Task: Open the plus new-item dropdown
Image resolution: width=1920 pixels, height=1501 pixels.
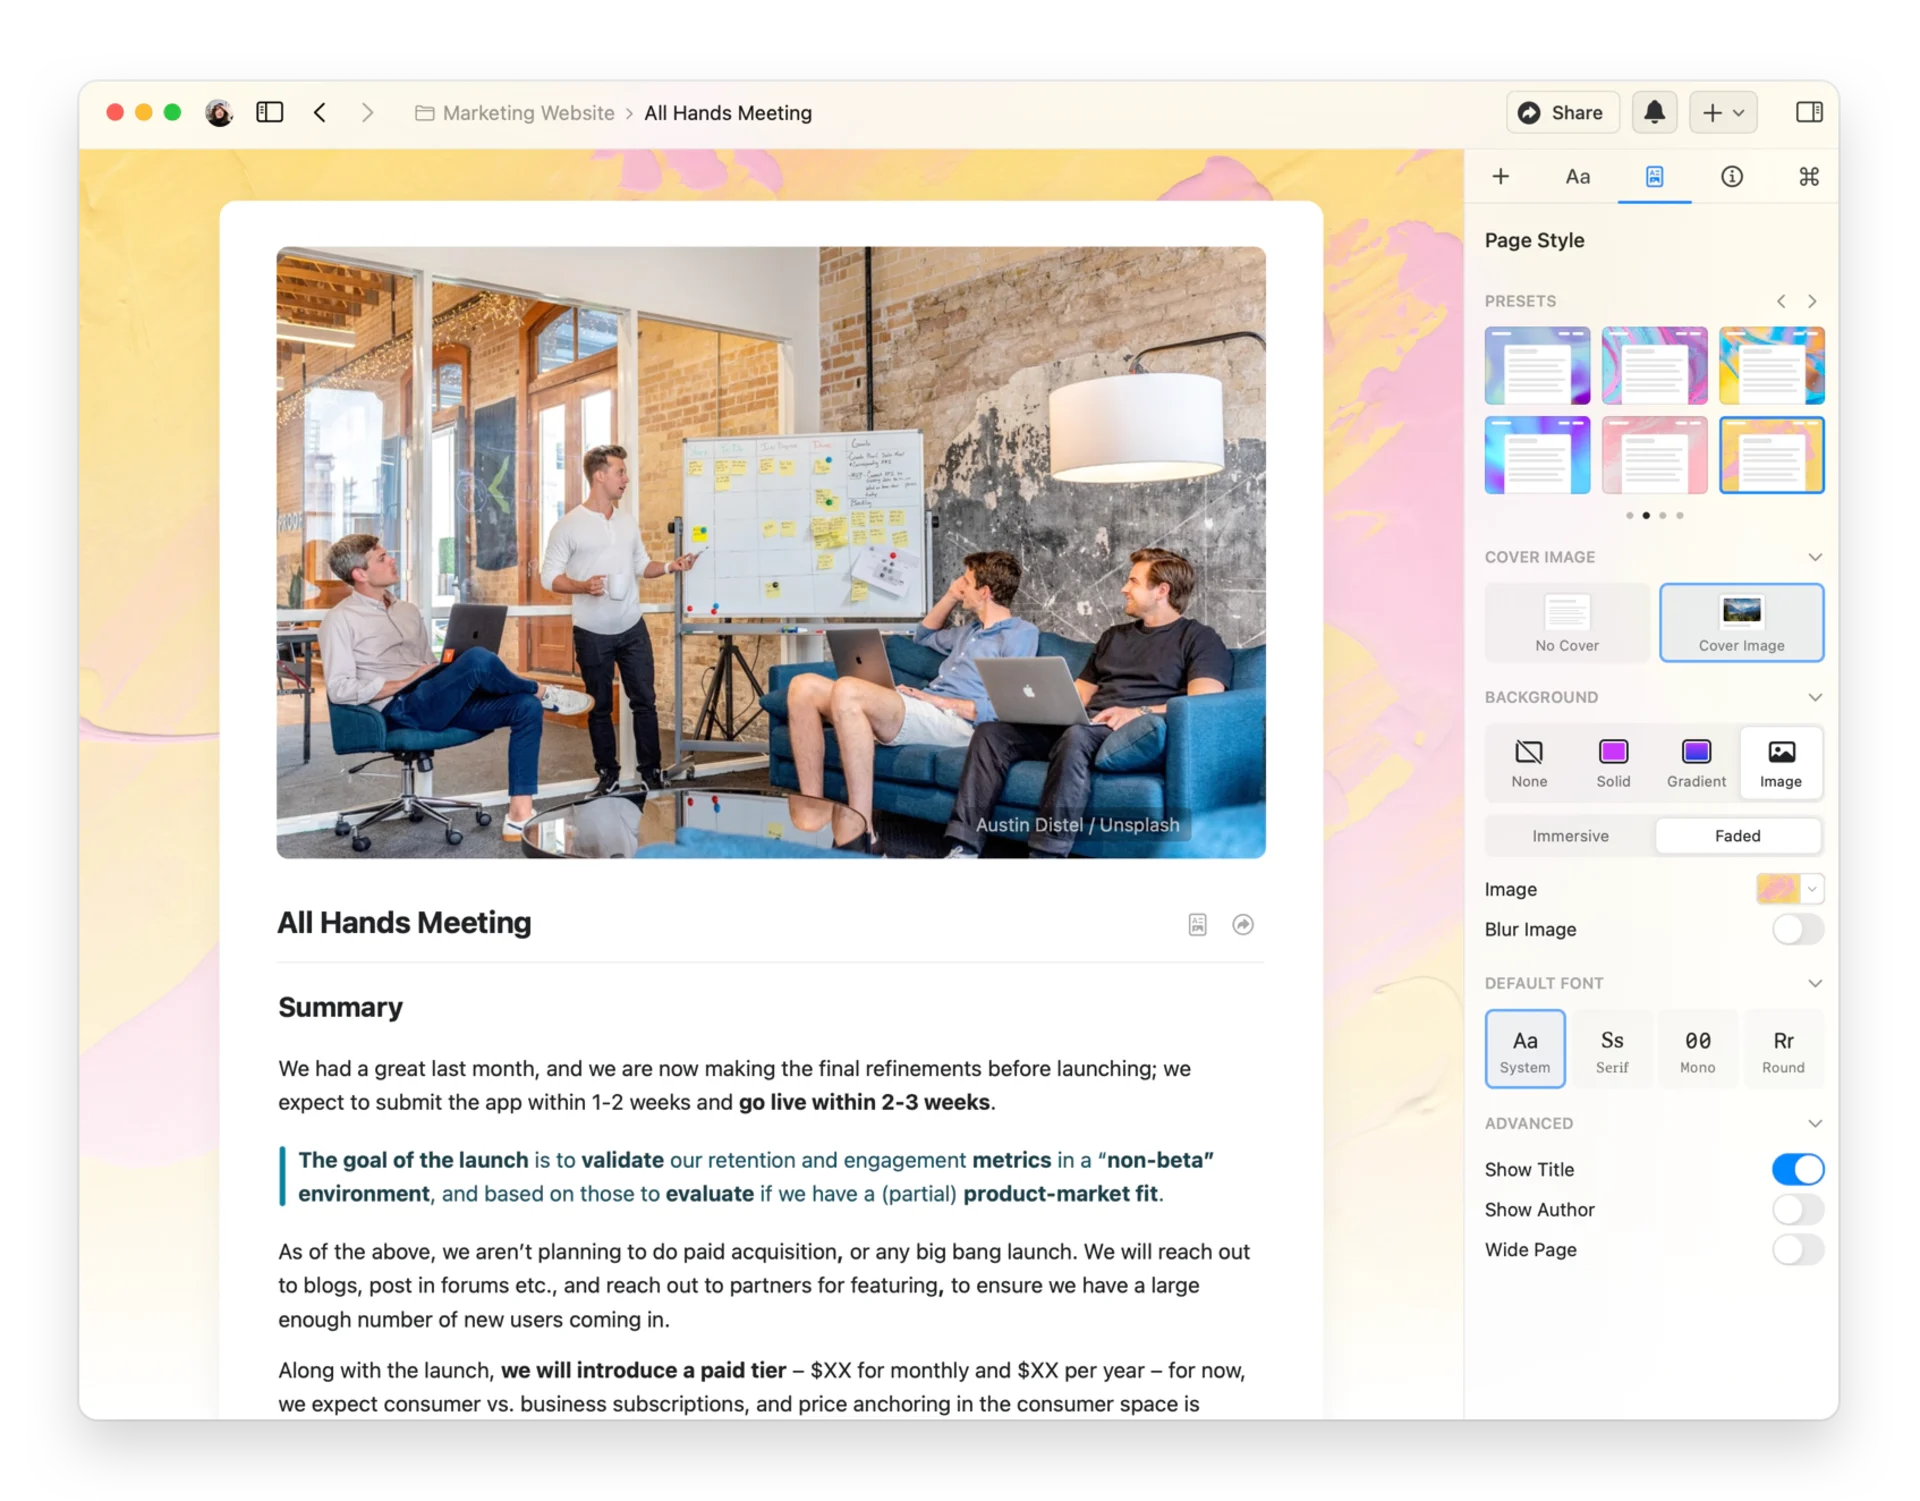Action: (x=1722, y=112)
